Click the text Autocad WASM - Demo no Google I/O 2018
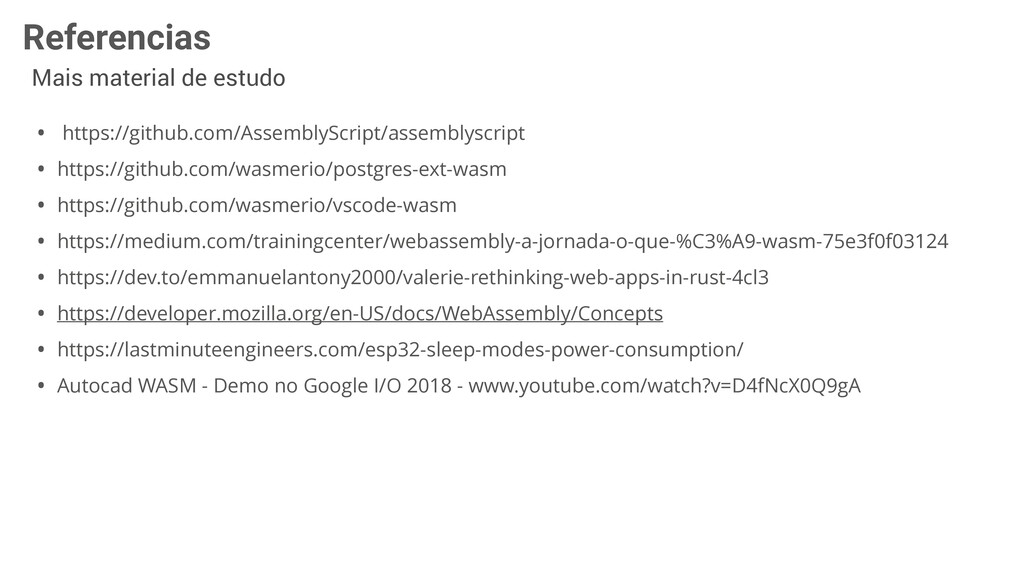 pyautogui.click(x=254, y=385)
